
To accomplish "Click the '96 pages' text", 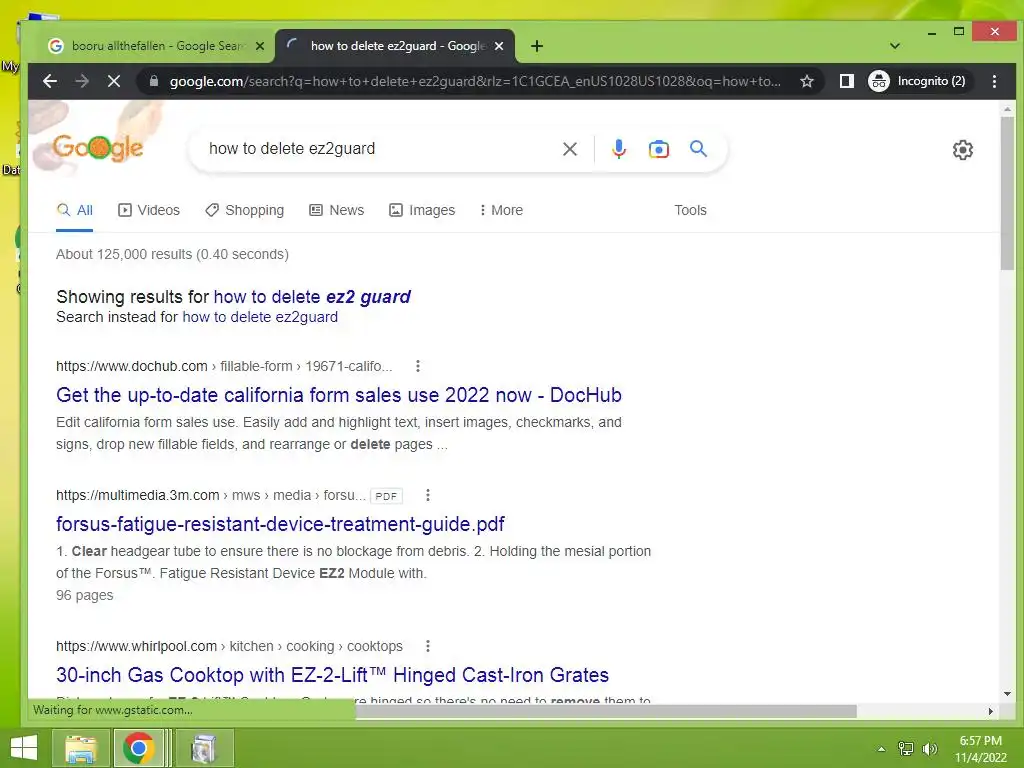I will 85,596.
